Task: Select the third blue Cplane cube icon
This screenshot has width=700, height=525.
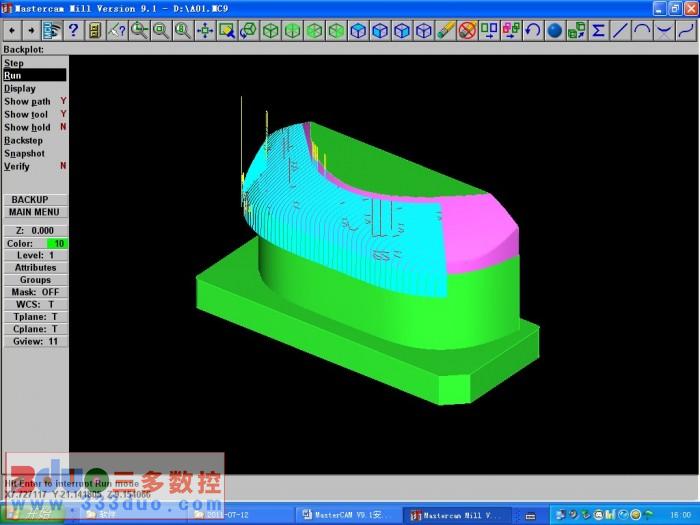Action: tap(402, 30)
